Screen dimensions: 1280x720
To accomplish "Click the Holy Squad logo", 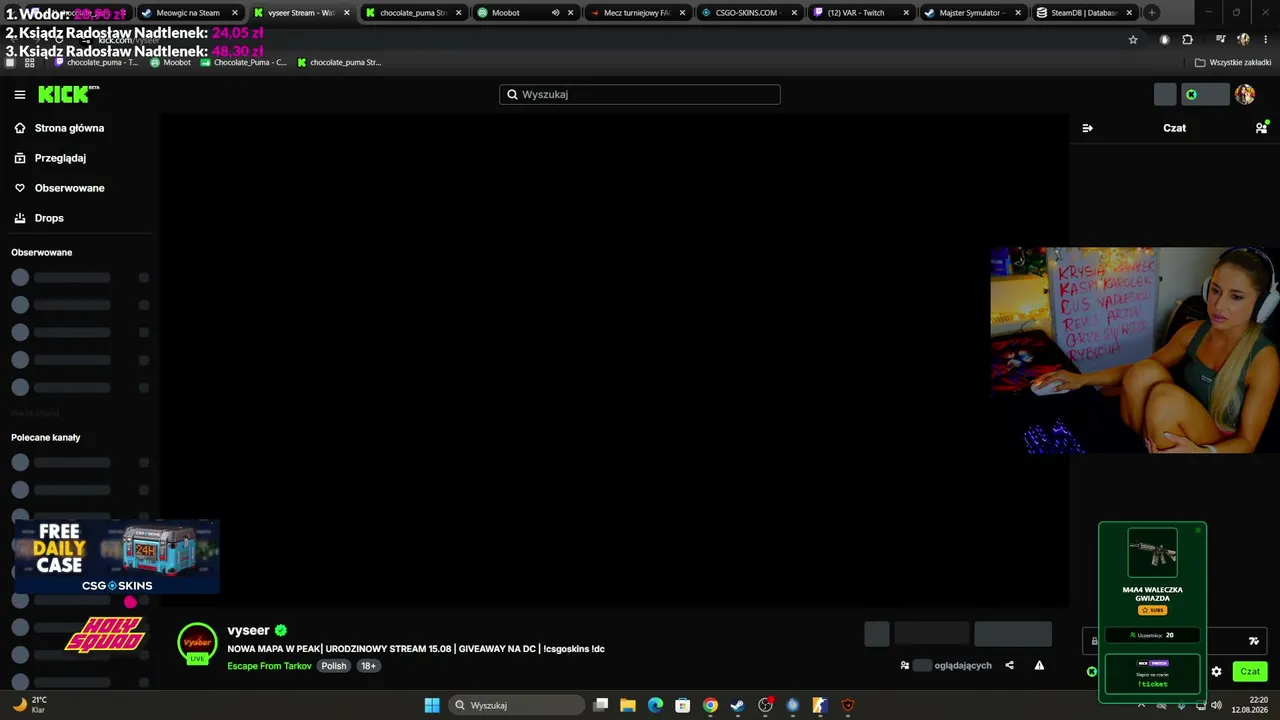I will click(105, 635).
